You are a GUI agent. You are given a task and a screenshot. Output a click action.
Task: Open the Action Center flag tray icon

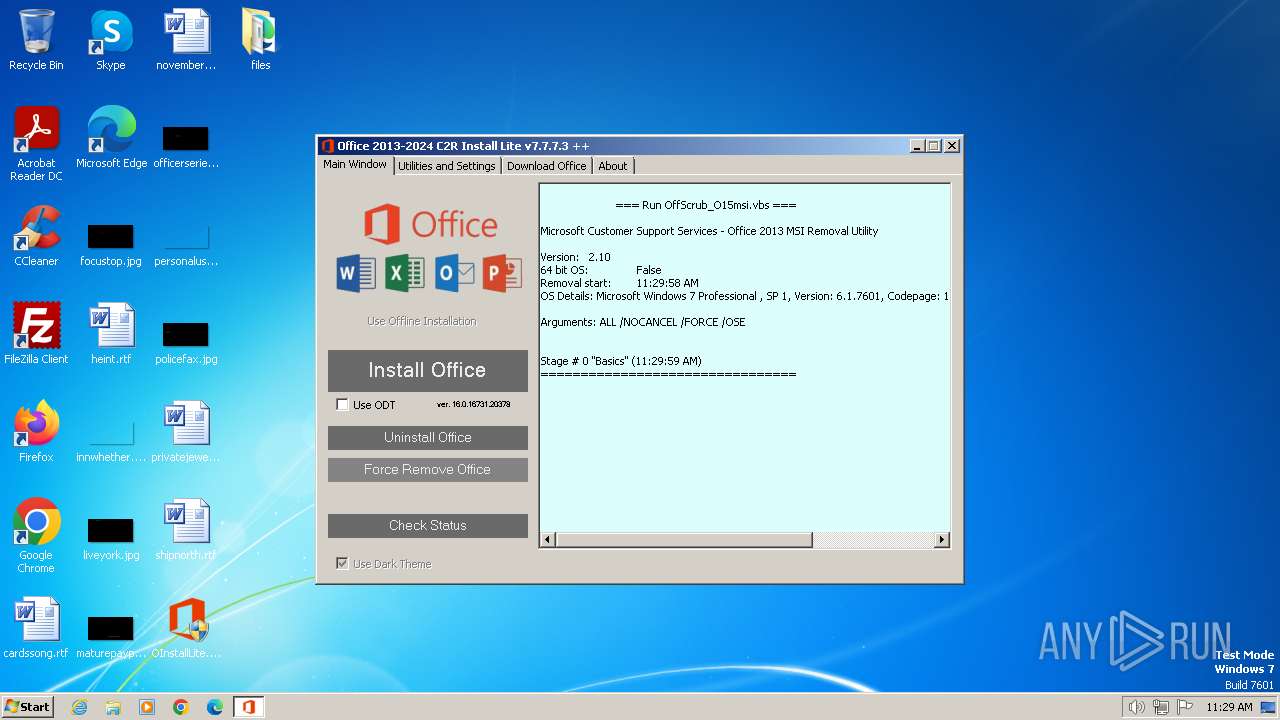1186,707
